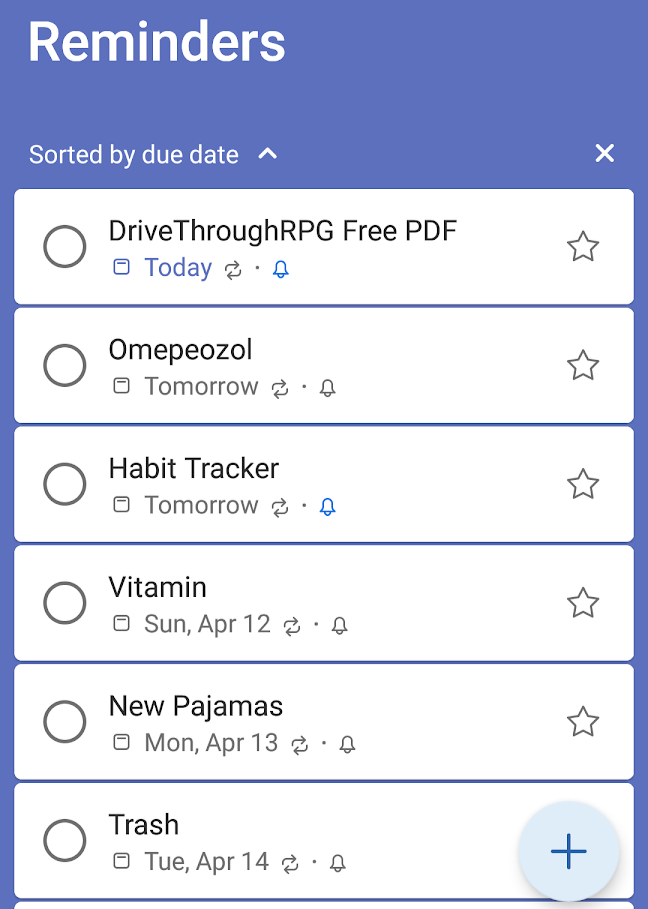Open the Habit Tracker task details
648x909 pixels.
pos(194,468)
